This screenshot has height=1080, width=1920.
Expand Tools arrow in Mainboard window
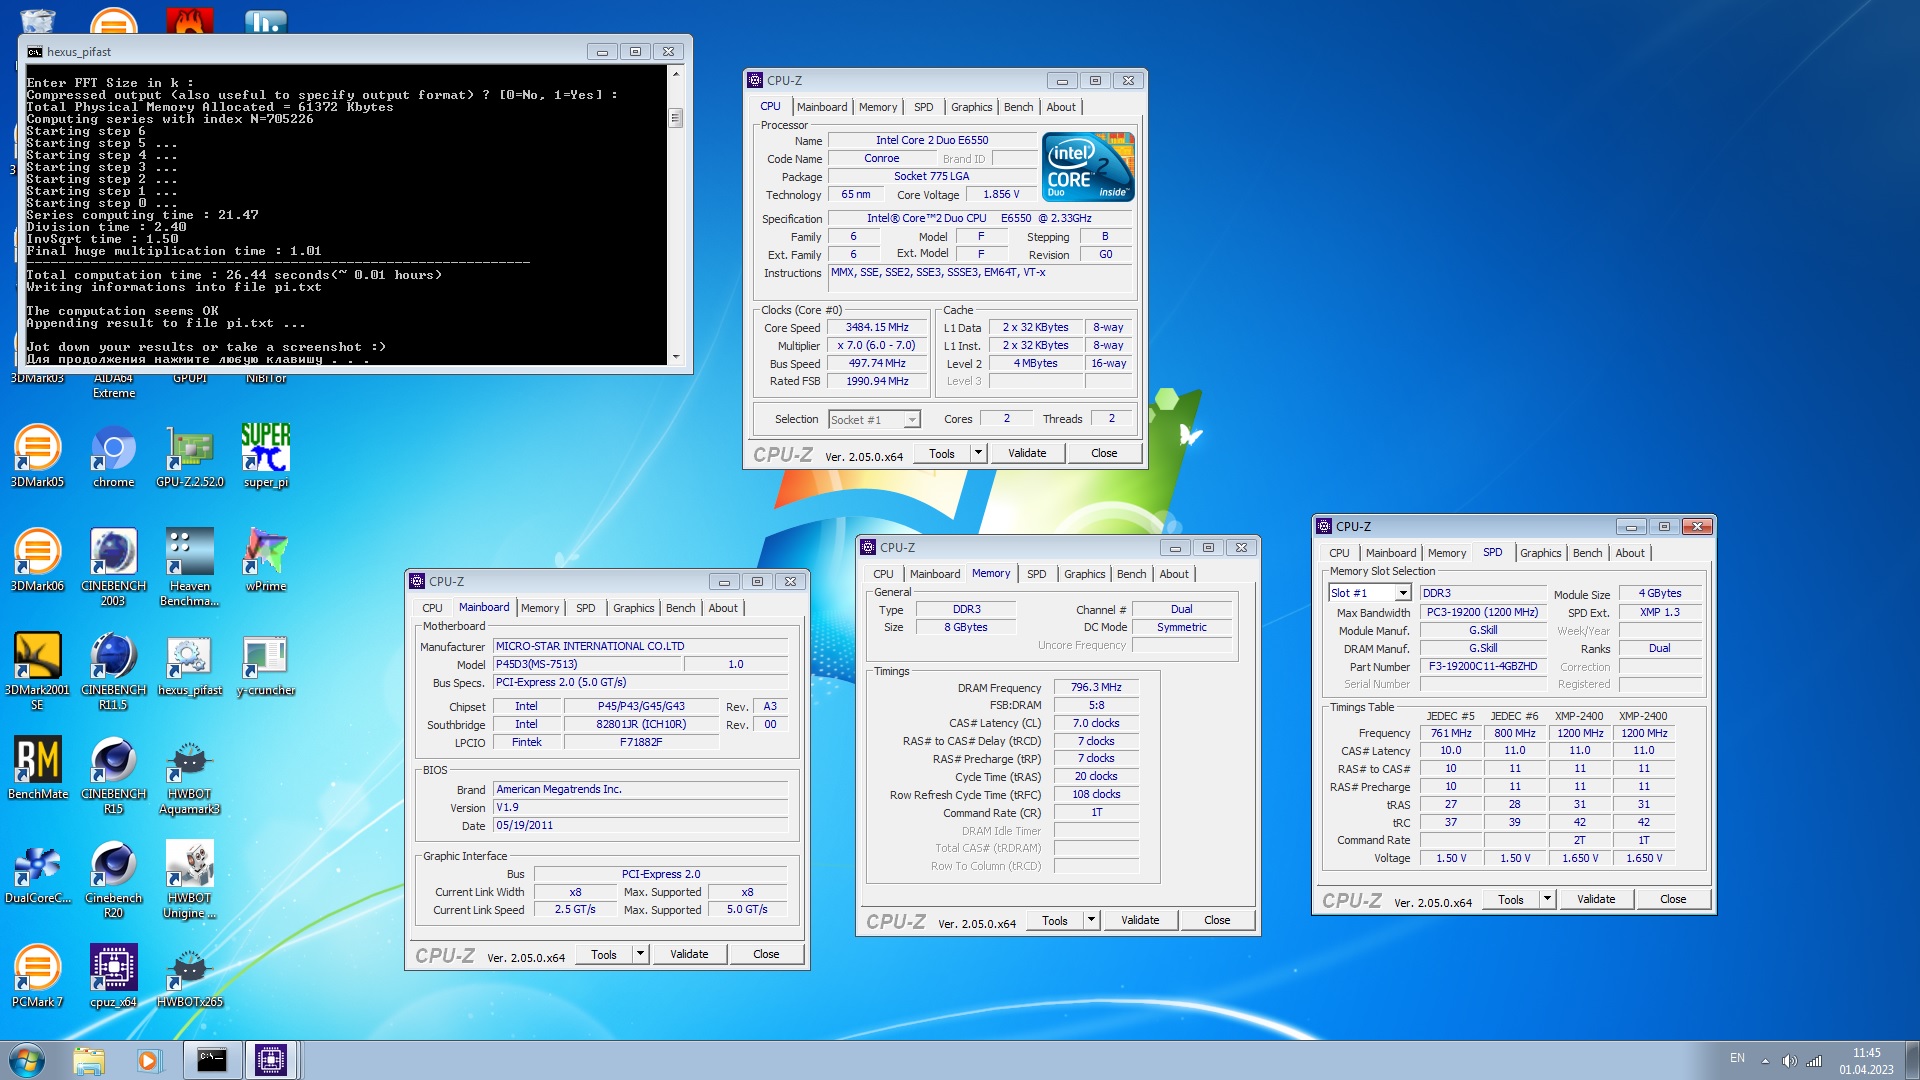click(x=640, y=954)
